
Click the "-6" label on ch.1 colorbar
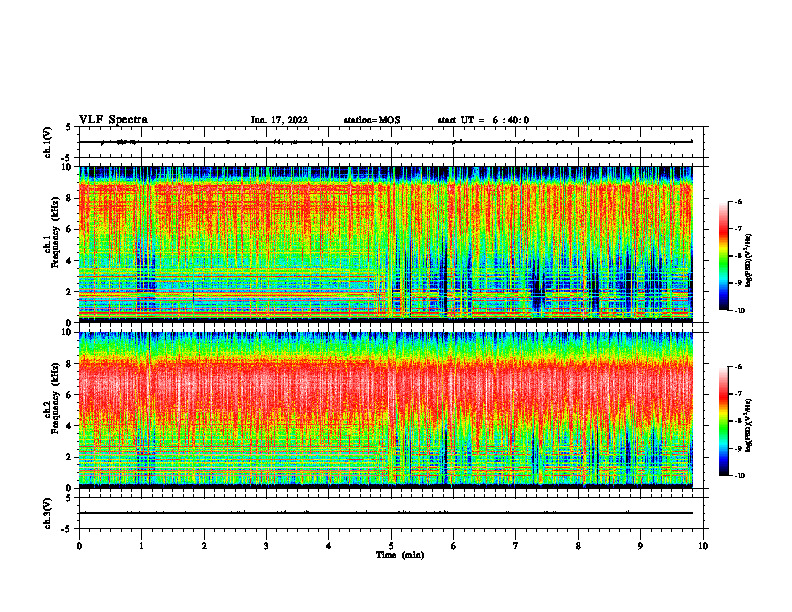pyautogui.click(x=738, y=202)
